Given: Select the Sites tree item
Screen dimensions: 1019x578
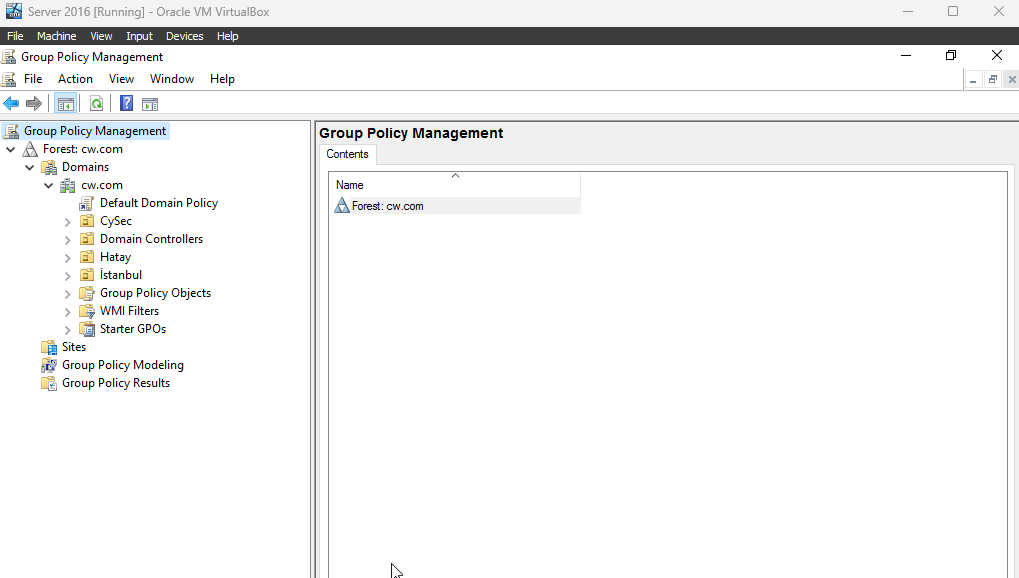Looking at the screenshot, I should click(74, 347).
